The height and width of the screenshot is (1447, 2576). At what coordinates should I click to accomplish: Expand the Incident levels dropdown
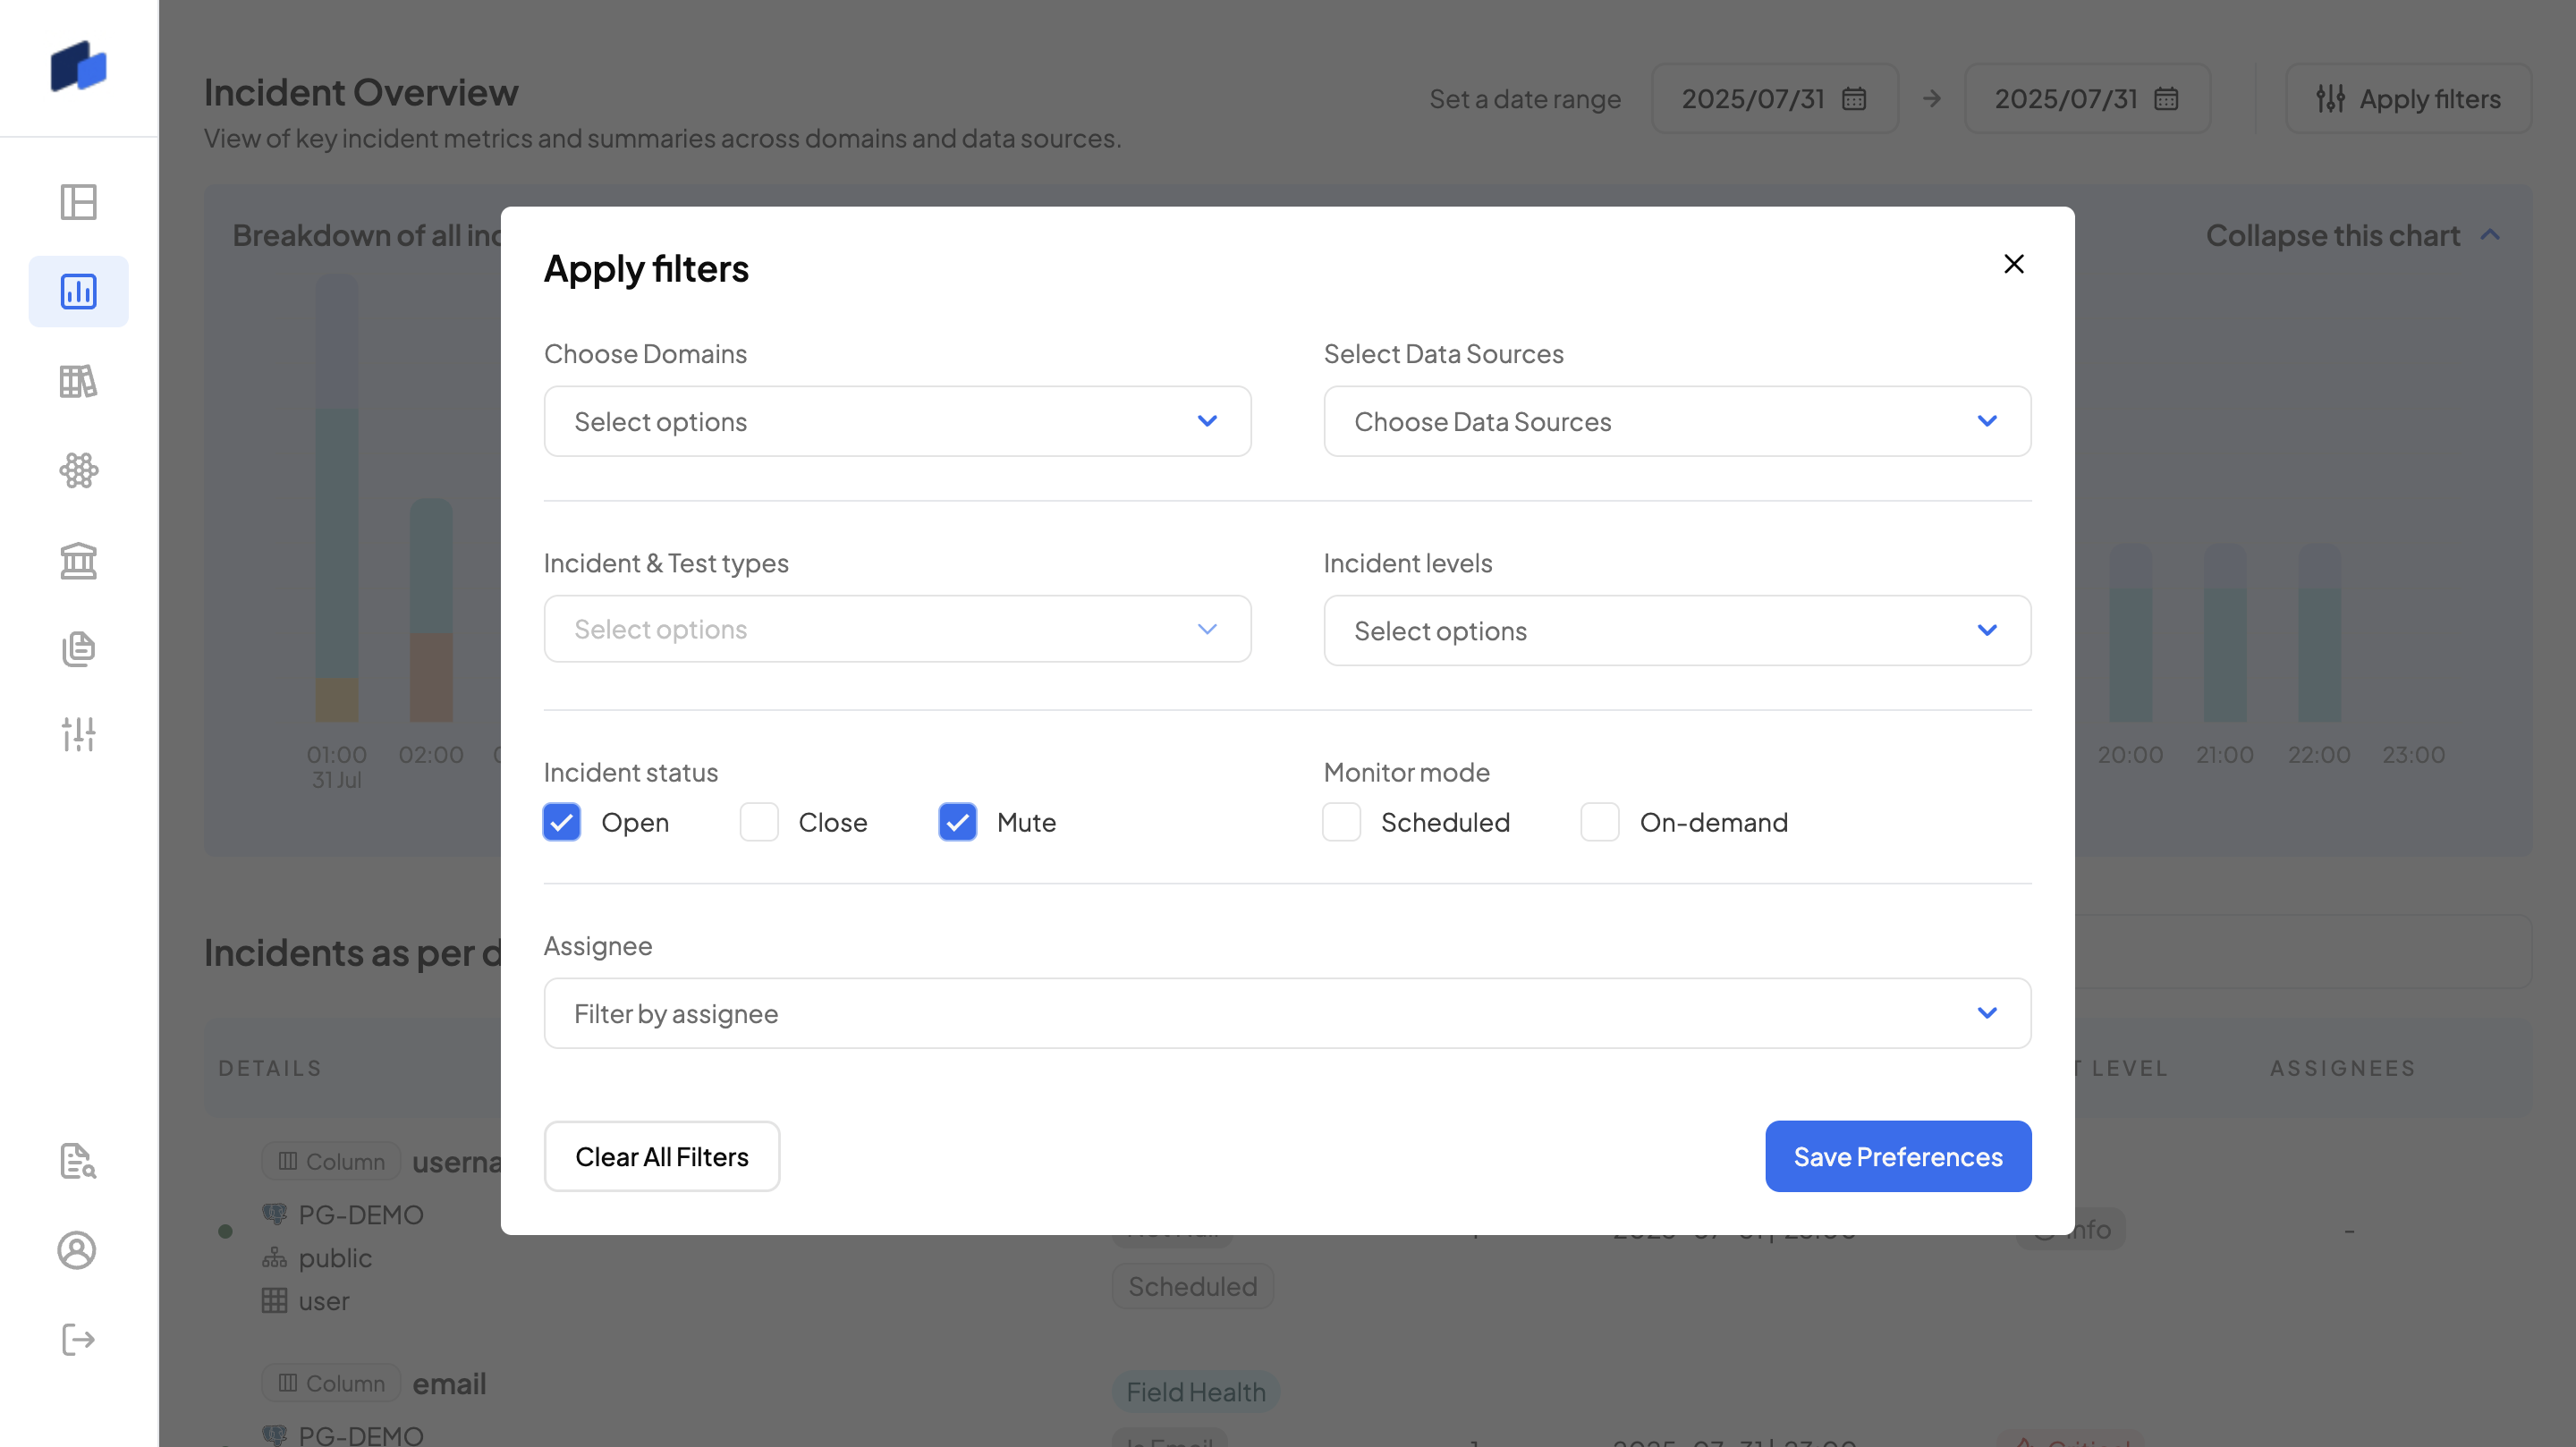[1677, 630]
